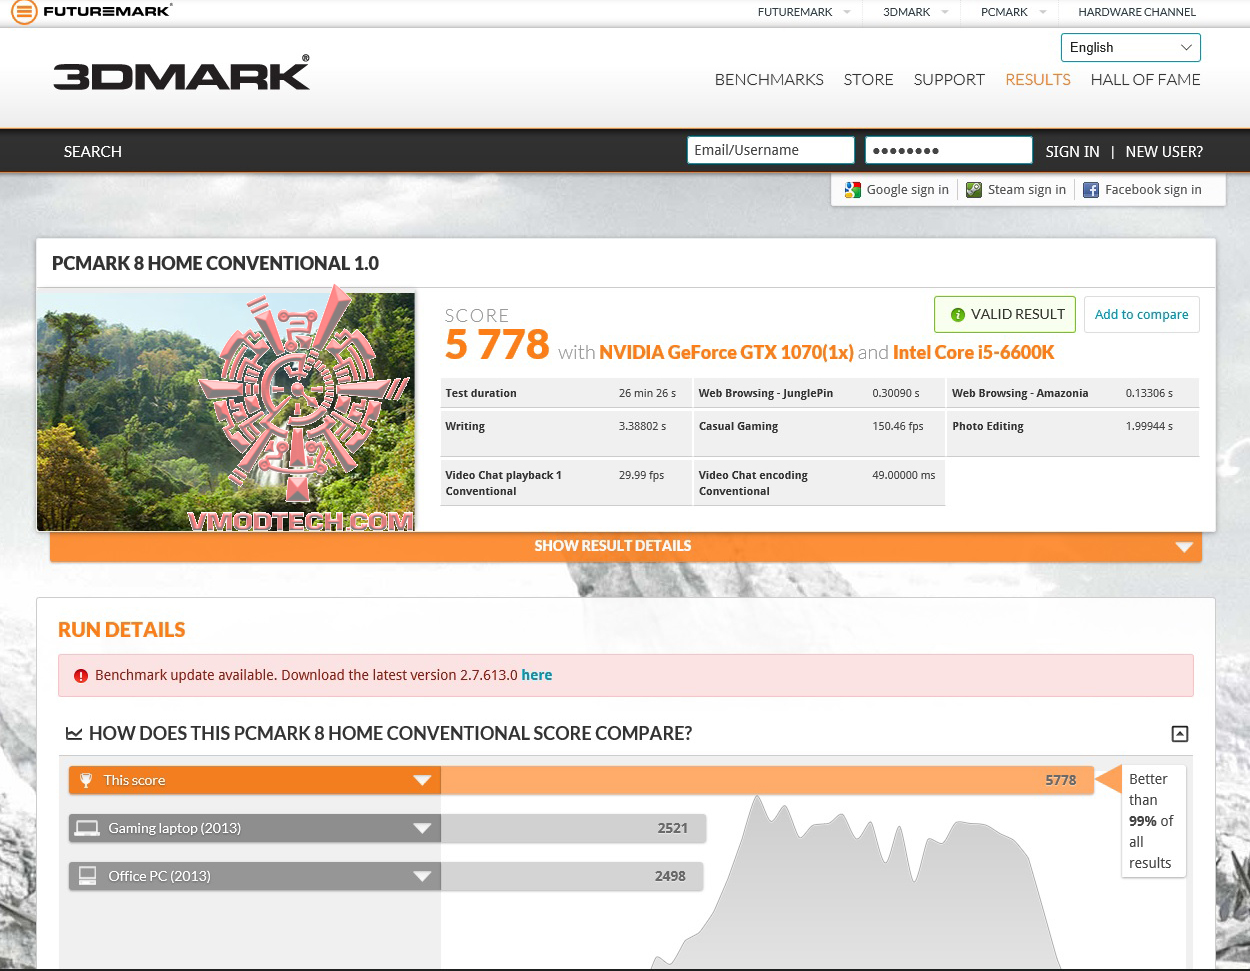Image resolution: width=1250 pixels, height=971 pixels.
Task: Click the Office PC (2013) monitor icon
Action: (x=87, y=876)
